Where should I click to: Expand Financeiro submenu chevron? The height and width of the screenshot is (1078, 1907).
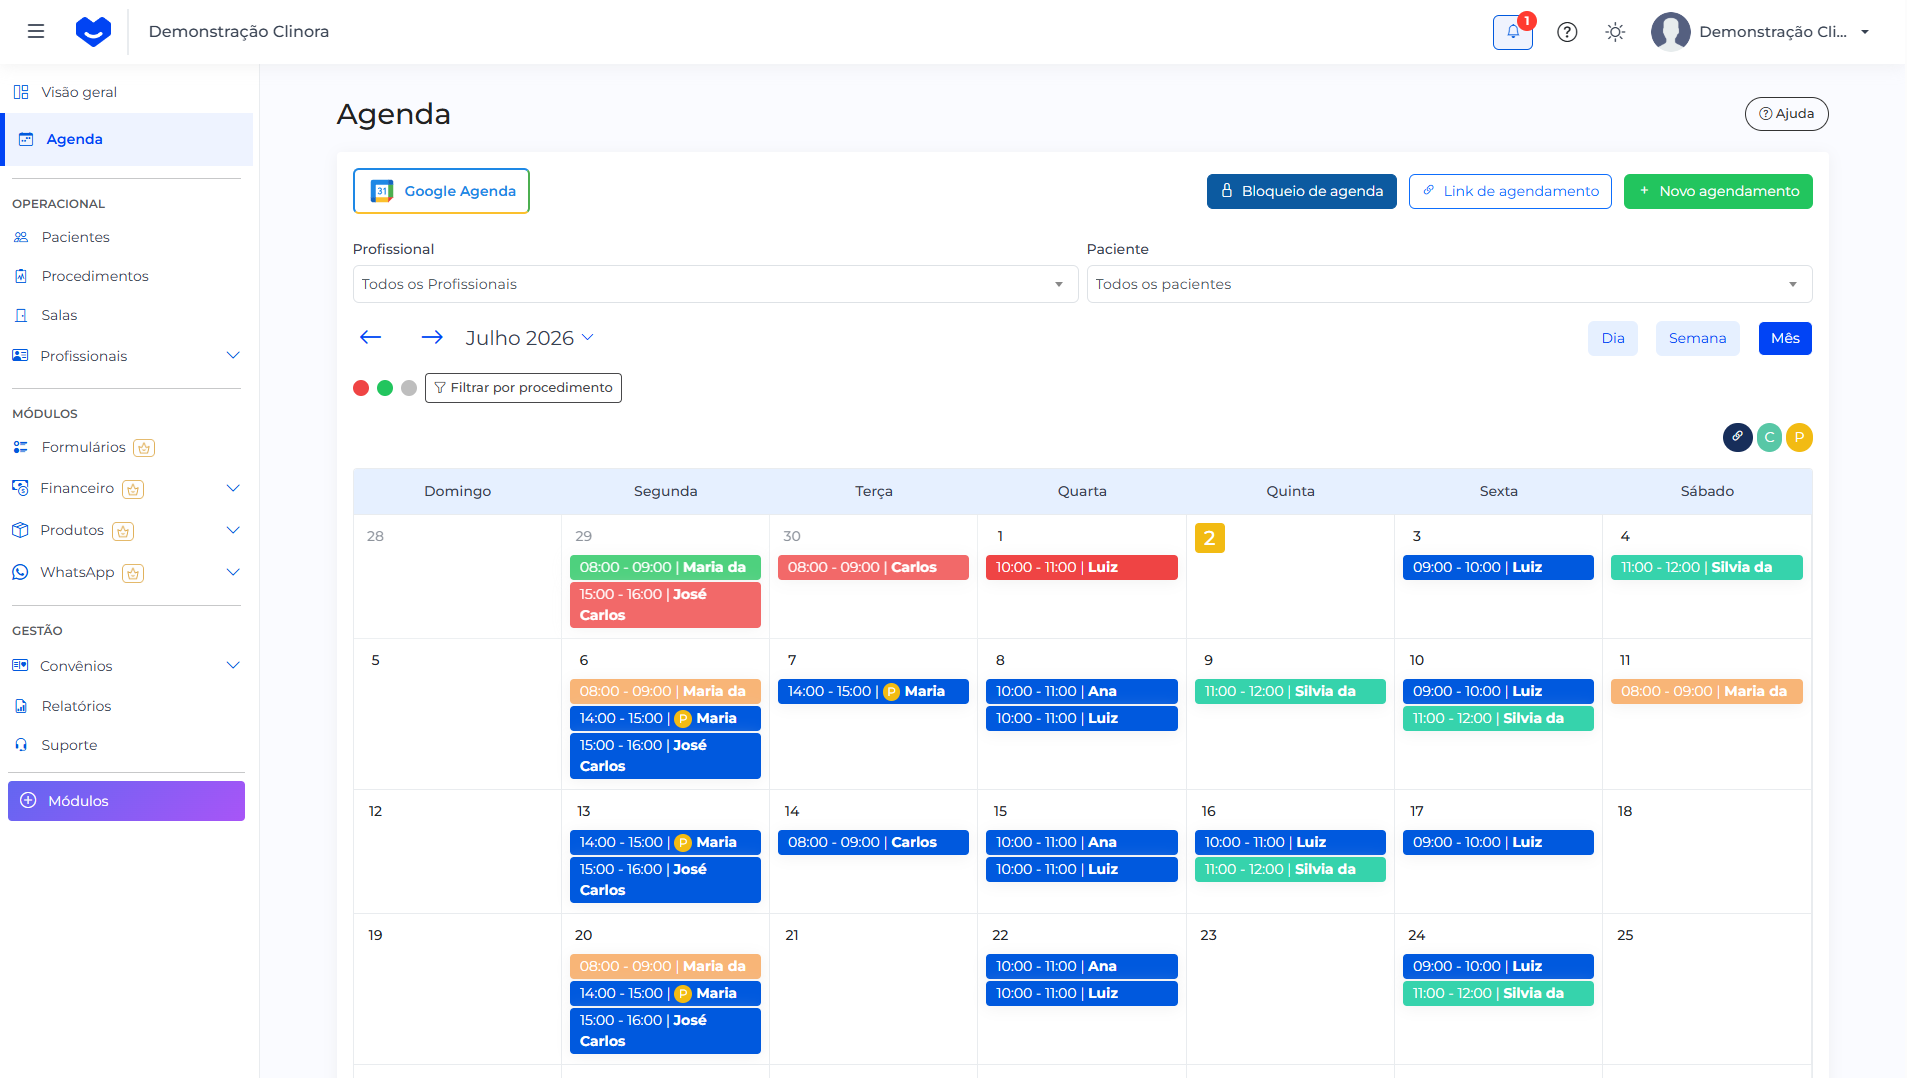click(233, 488)
